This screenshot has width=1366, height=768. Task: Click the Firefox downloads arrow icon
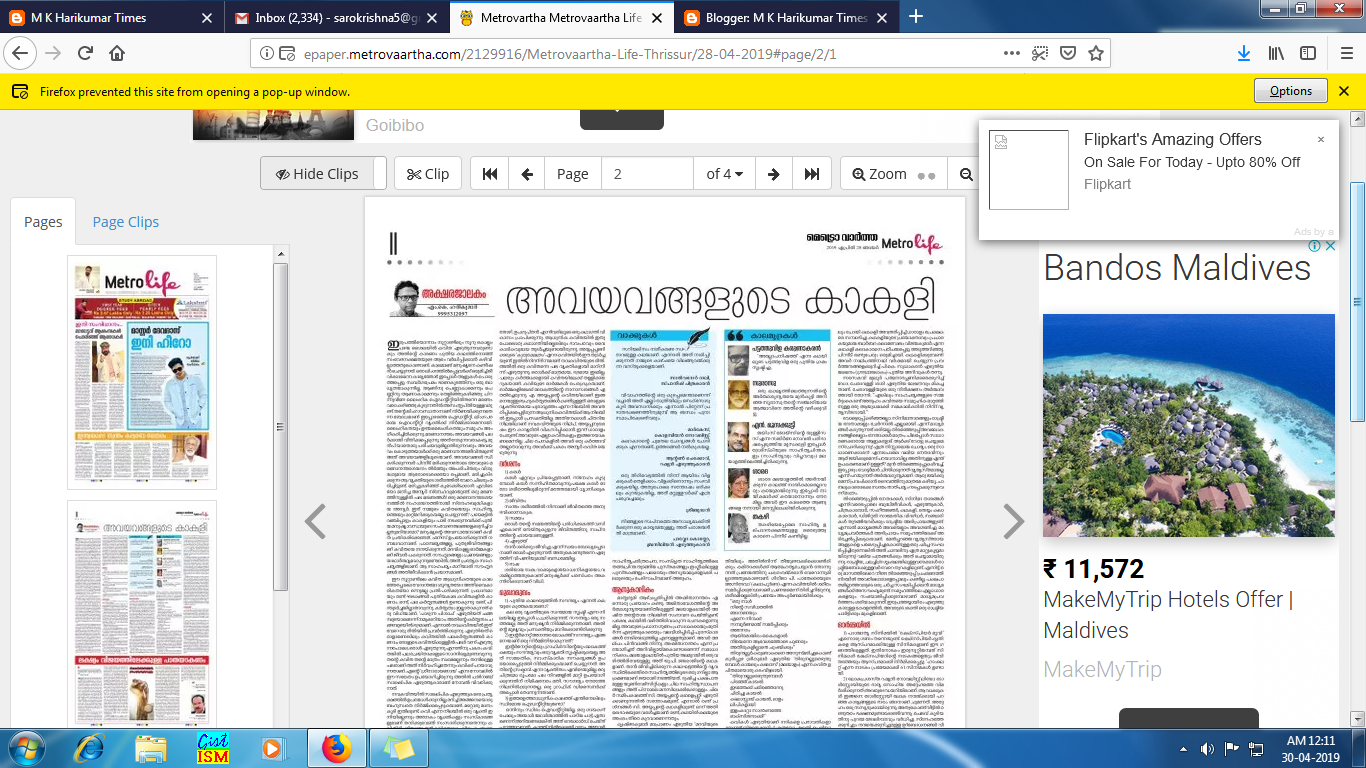click(1244, 54)
